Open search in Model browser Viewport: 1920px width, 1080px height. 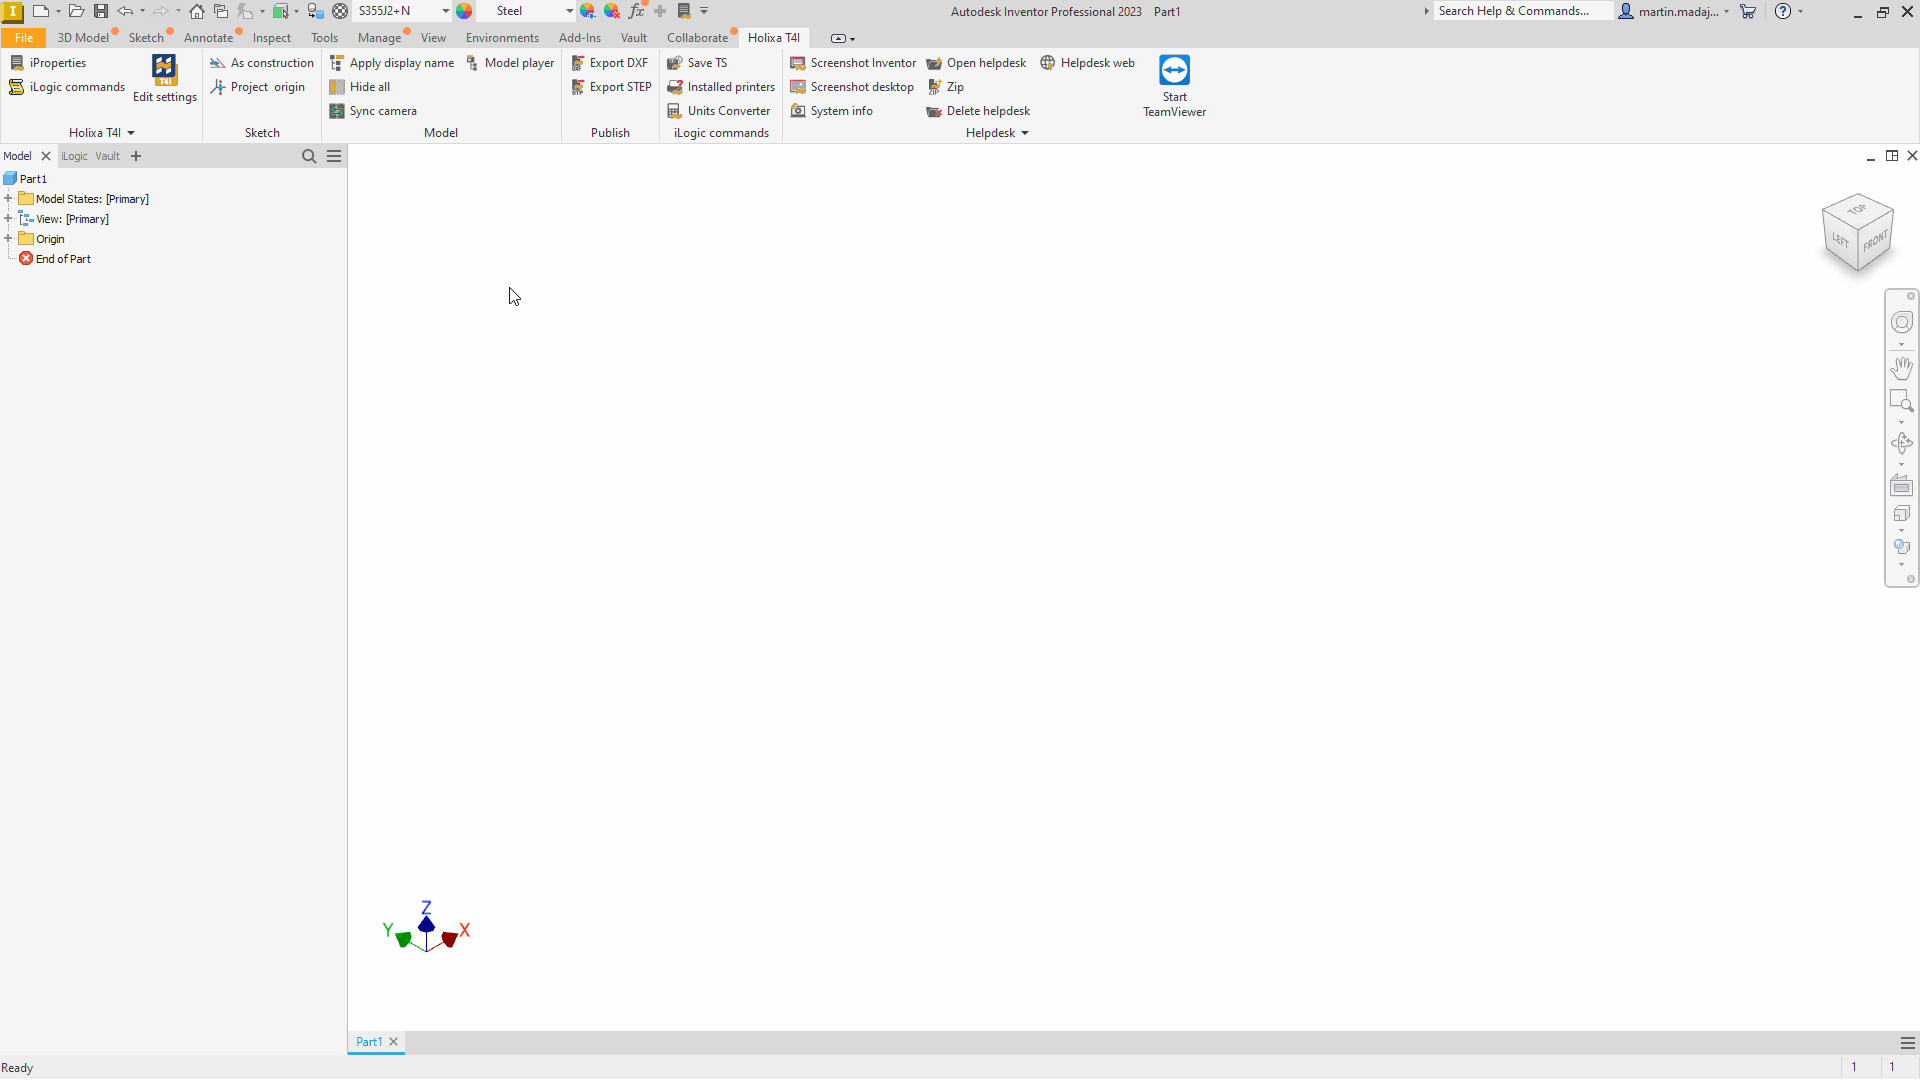[x=309, y=156]
